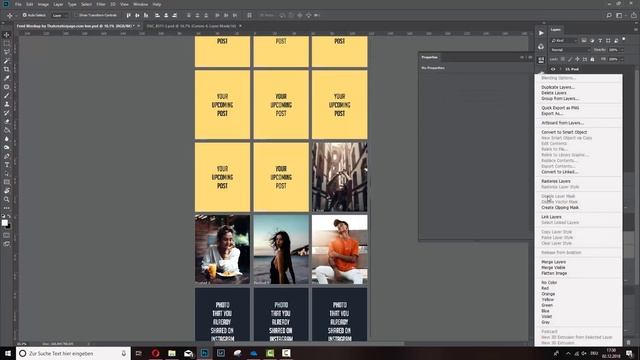Select the Crop tool

[x=7, y=69]
